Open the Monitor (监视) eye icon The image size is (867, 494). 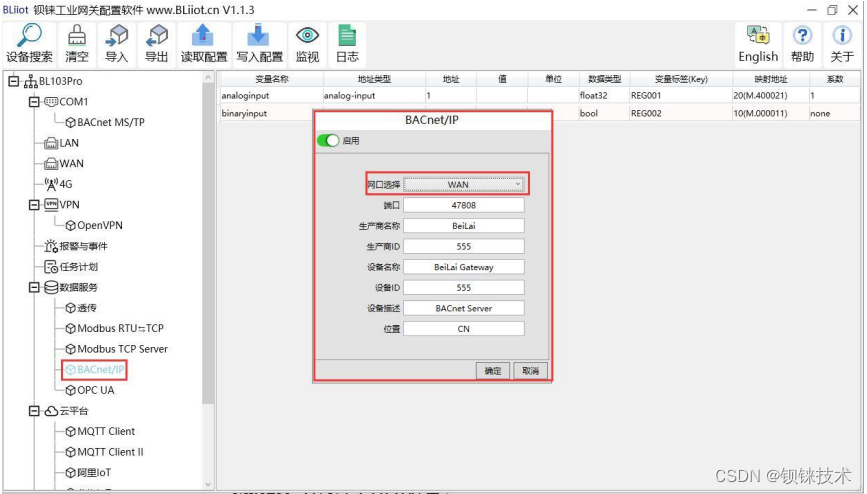[307, 36]
